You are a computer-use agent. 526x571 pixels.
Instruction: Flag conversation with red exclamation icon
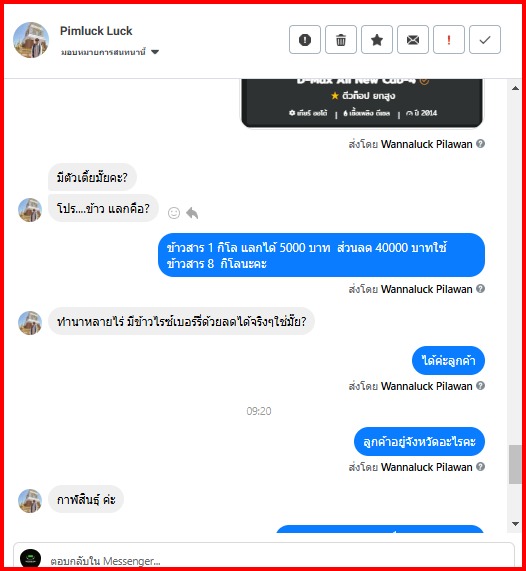(449, 40)
